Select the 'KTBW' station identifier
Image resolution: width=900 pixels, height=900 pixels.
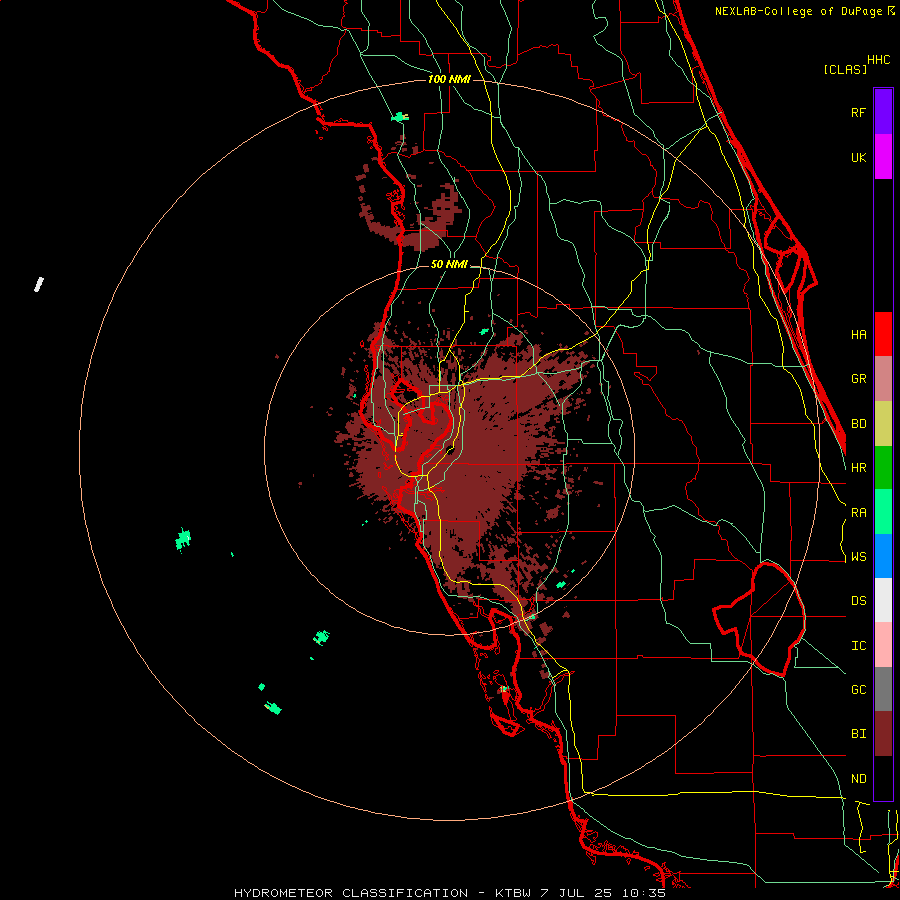click(x=513, y=893)
